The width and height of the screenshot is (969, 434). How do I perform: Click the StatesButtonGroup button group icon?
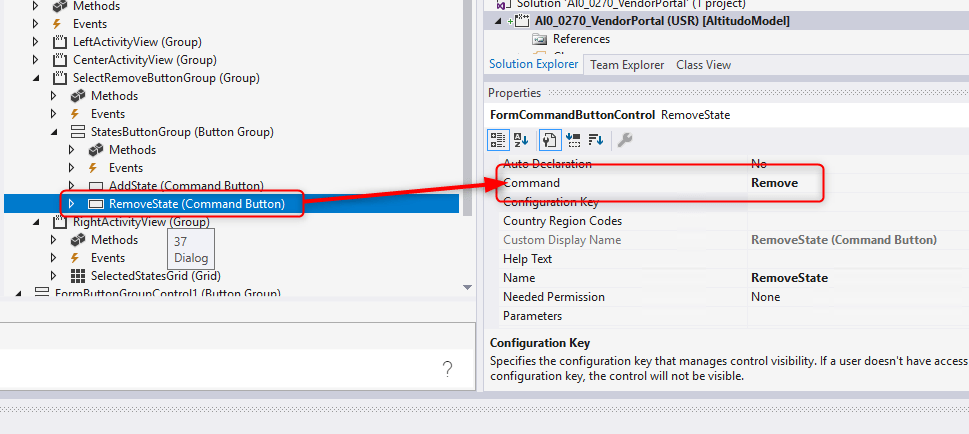[78, 132]
